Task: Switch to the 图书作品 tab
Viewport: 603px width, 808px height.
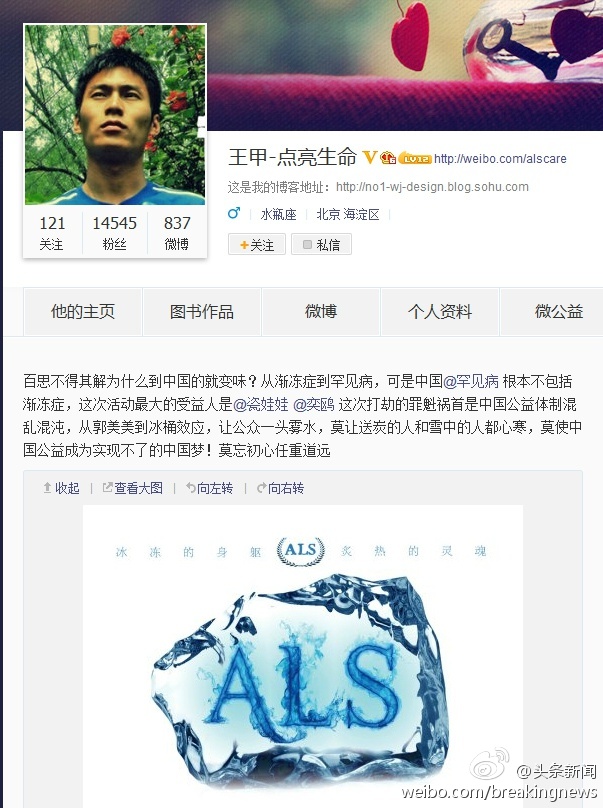Action: pyautogui.click(x=202, y=312)
